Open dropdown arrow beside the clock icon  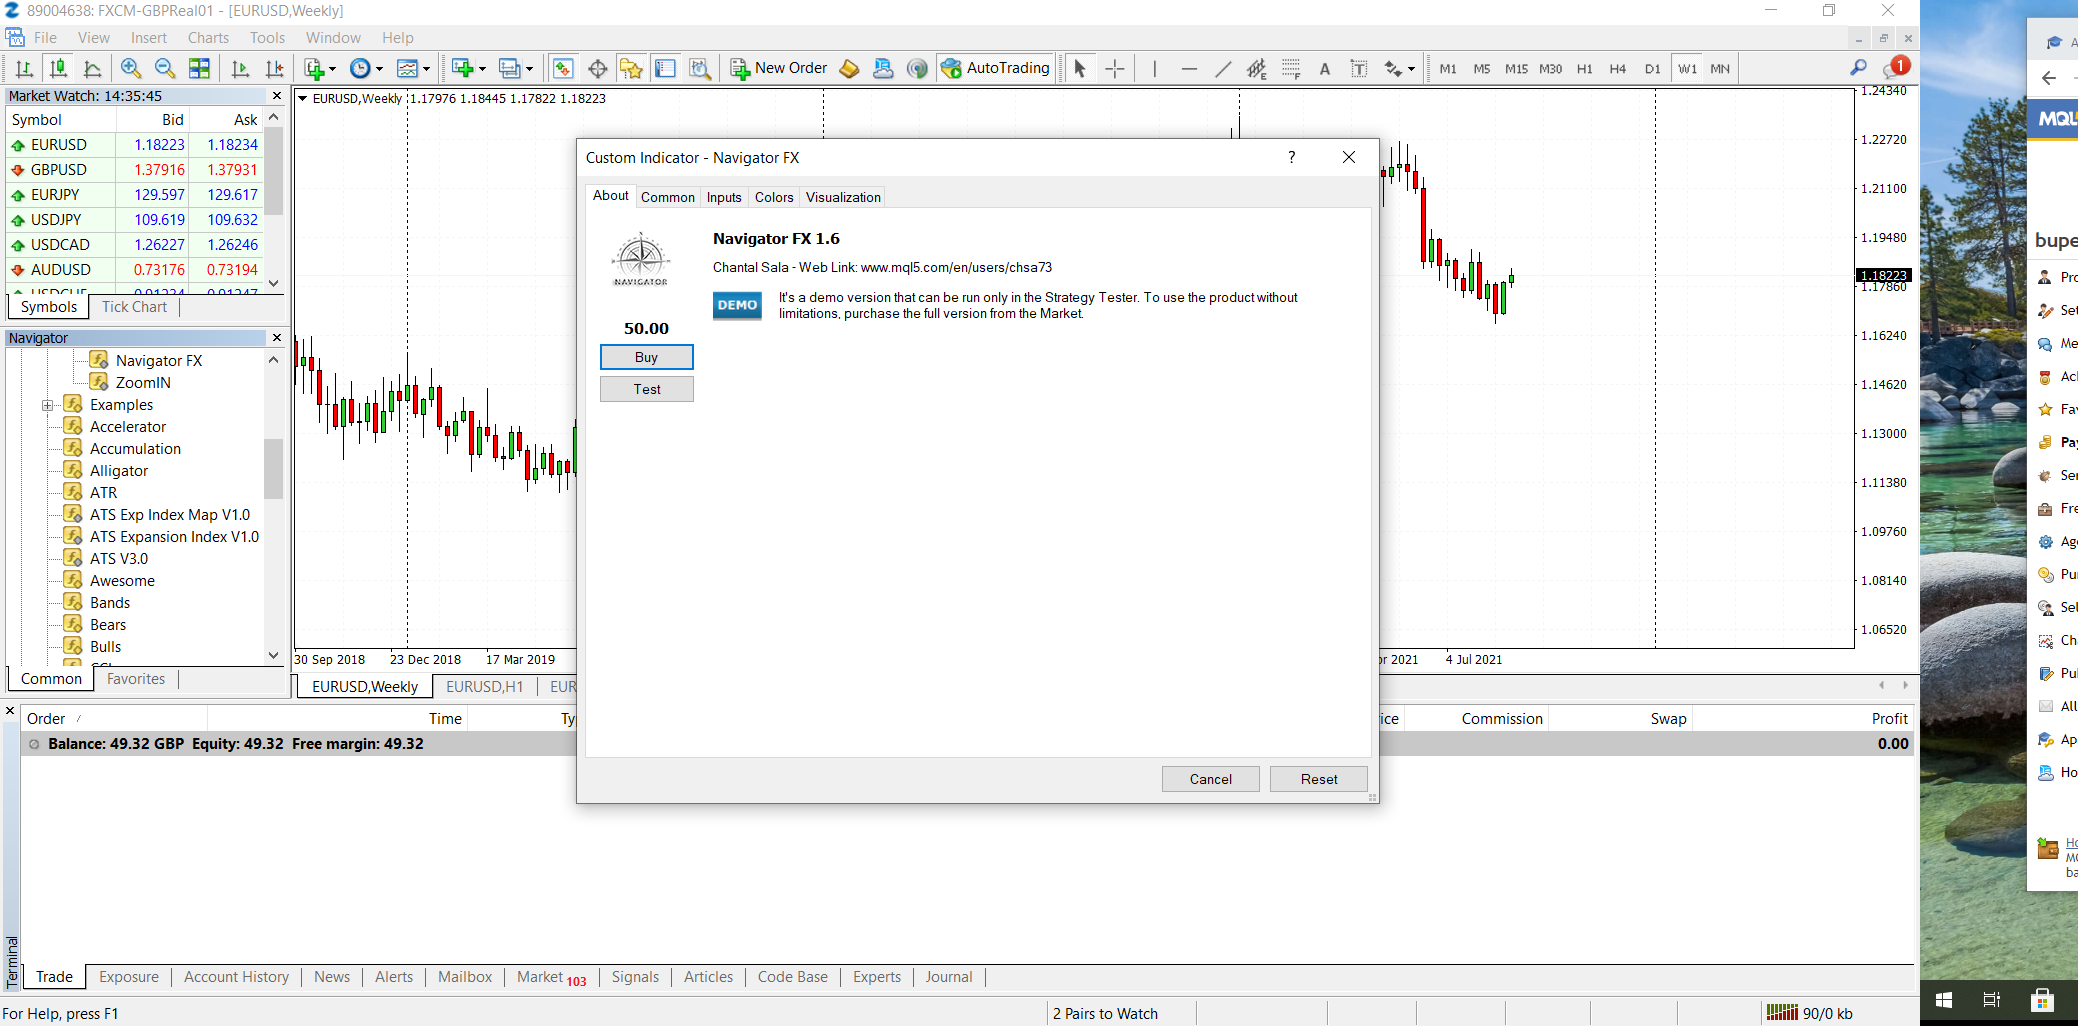click(379, 69)
